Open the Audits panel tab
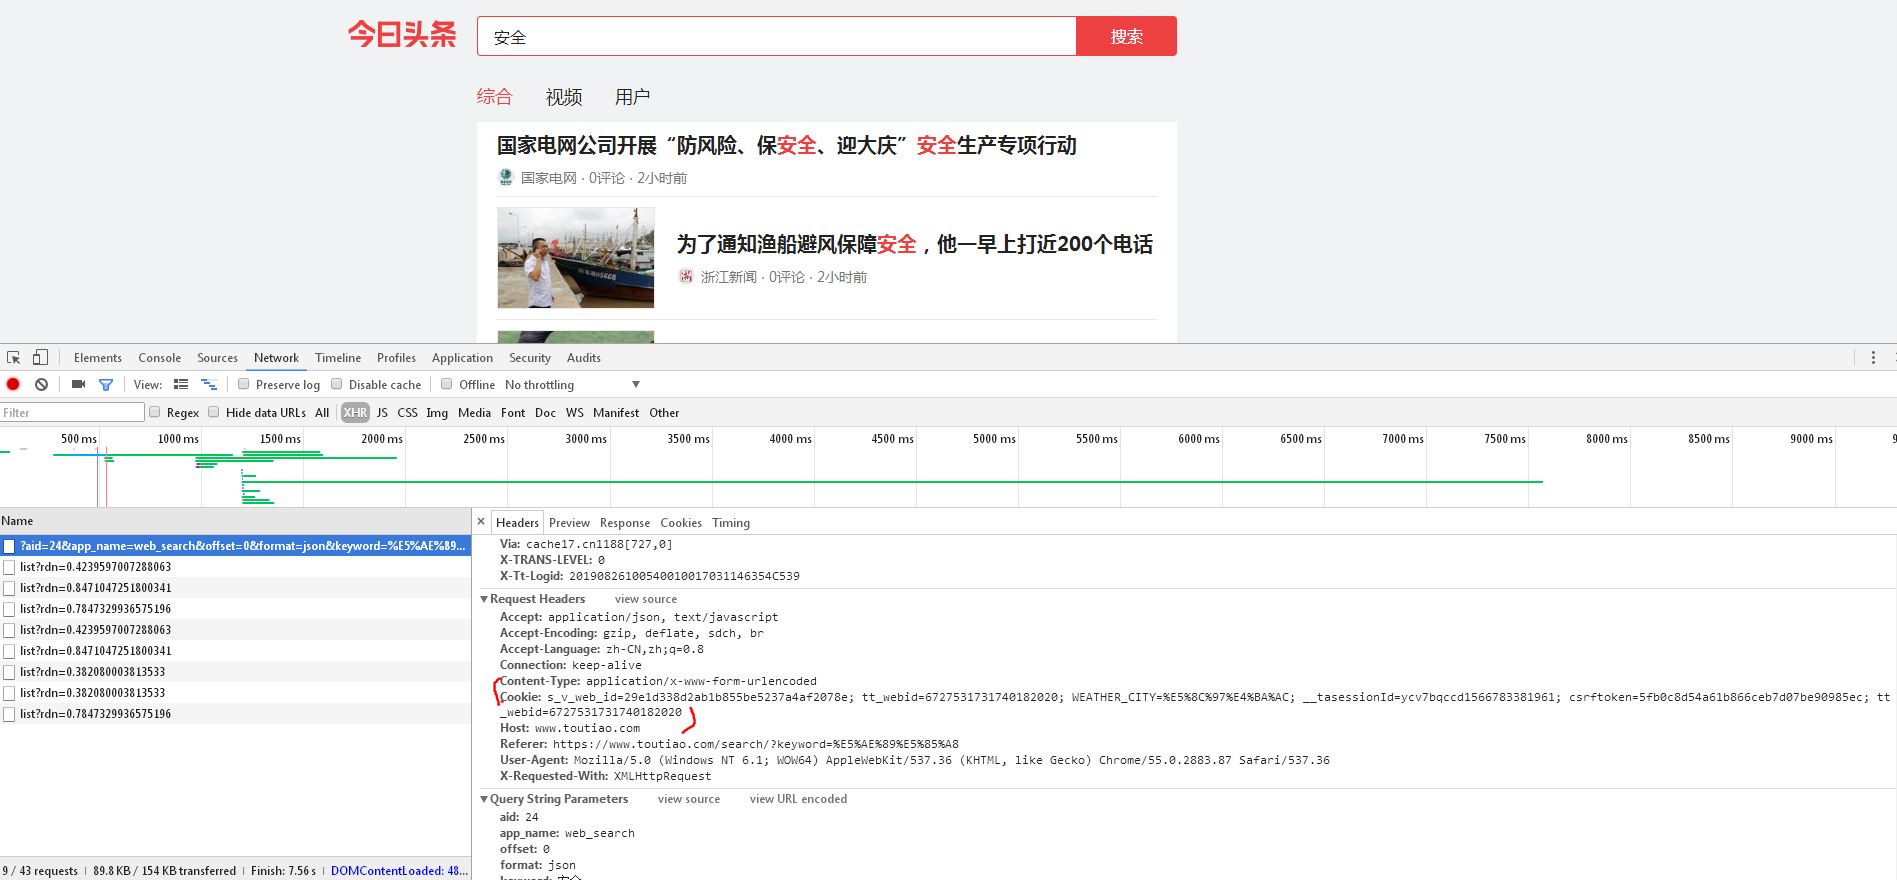Viewport: 1897px width, 880px height. 584,358
